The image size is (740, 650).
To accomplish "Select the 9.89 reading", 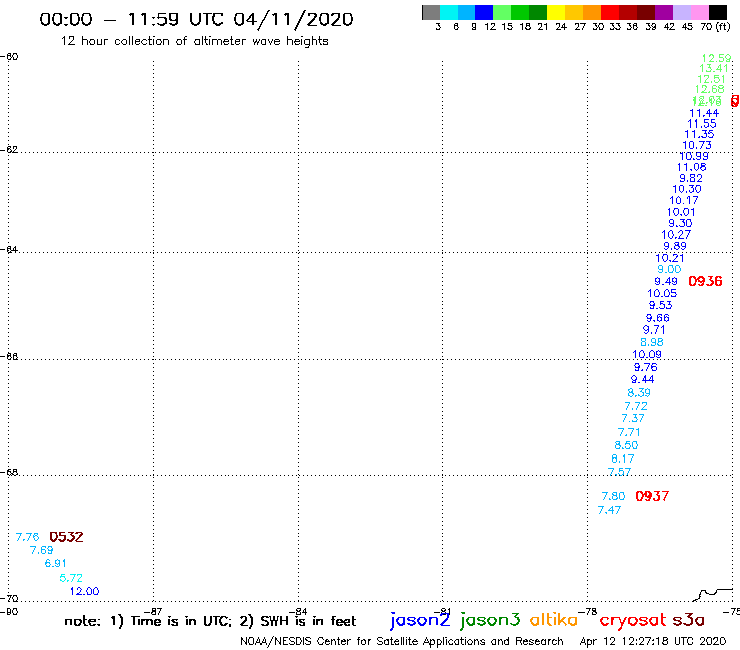I will pos(675,246).
